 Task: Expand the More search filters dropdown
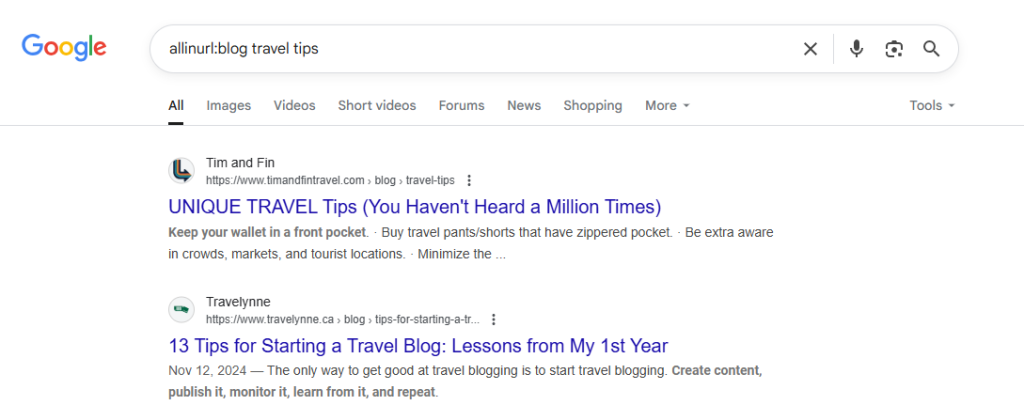pos(667,105)
